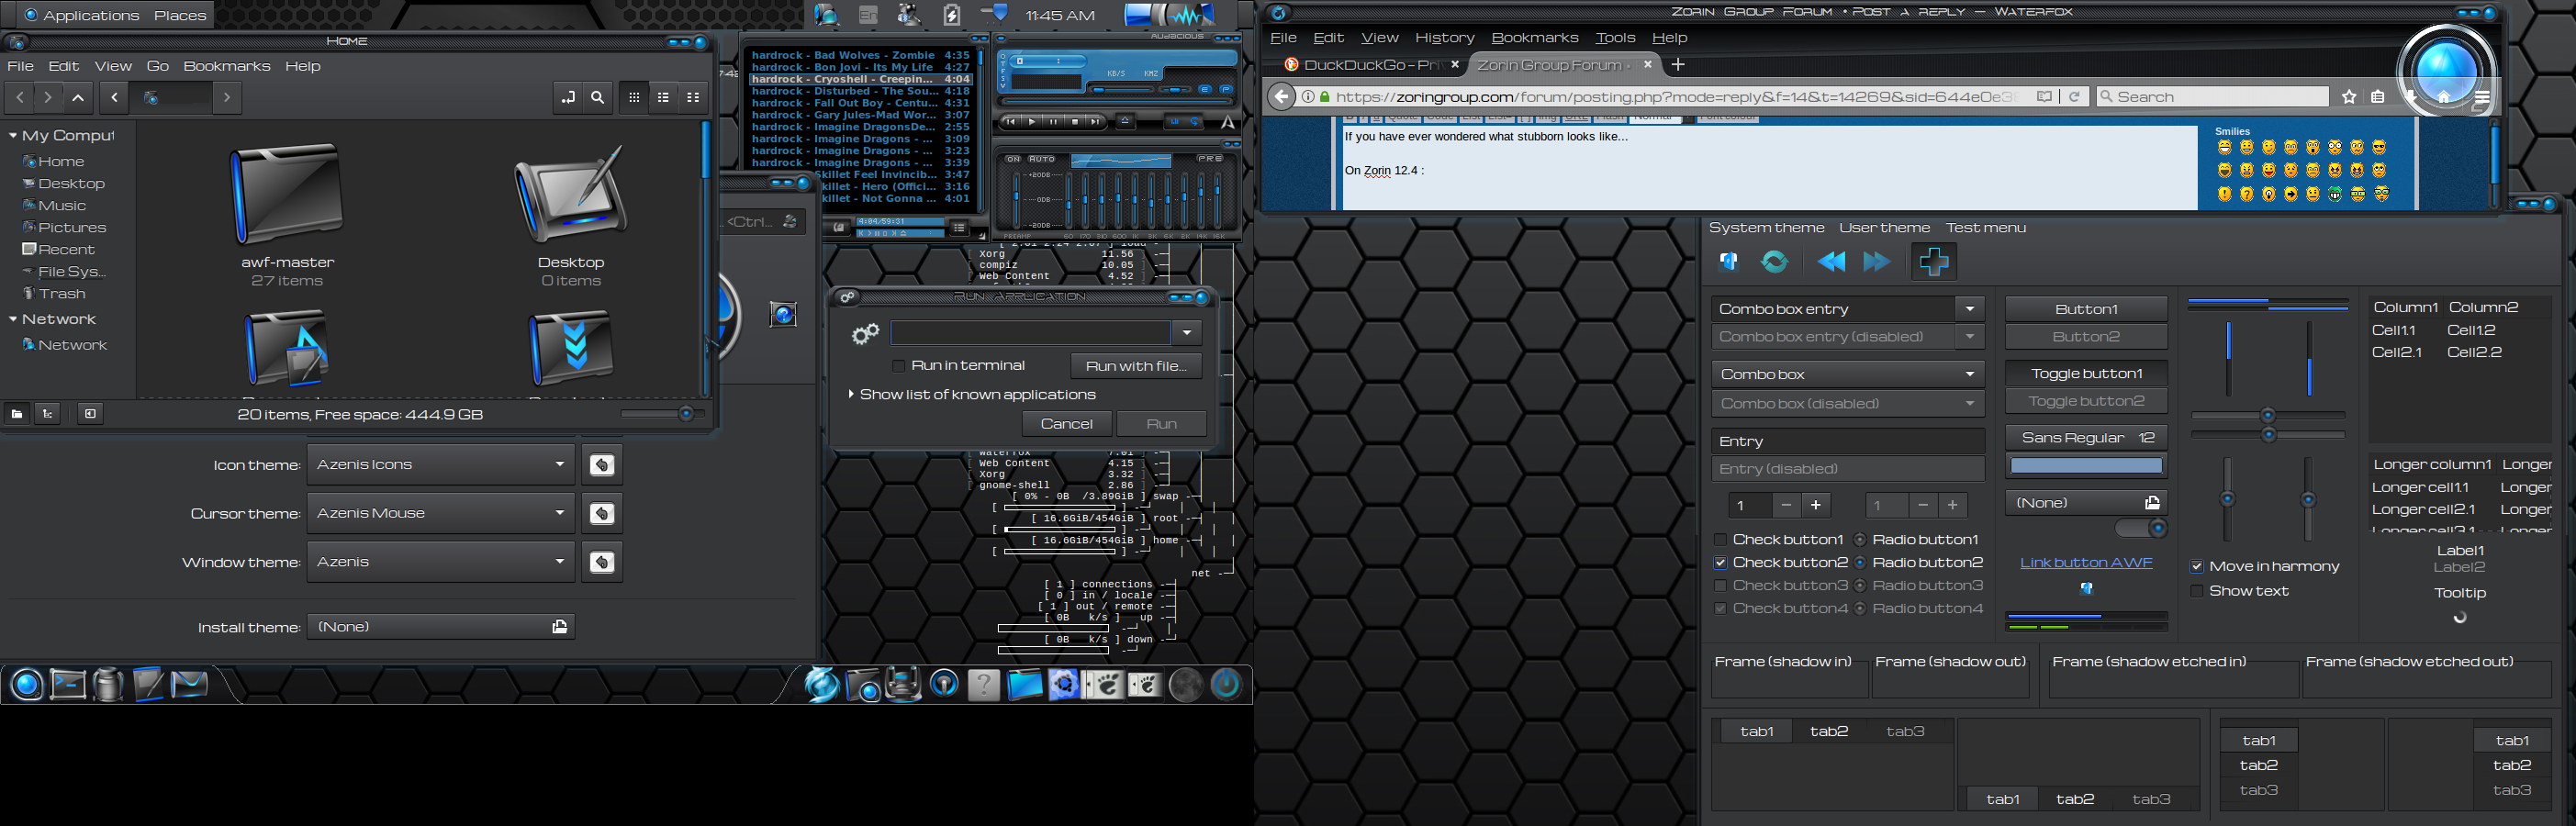The width and height of the screenshot is (2576, 826).
Task: Open the trash can icon in bottom panel
Action: click(107, 684)
